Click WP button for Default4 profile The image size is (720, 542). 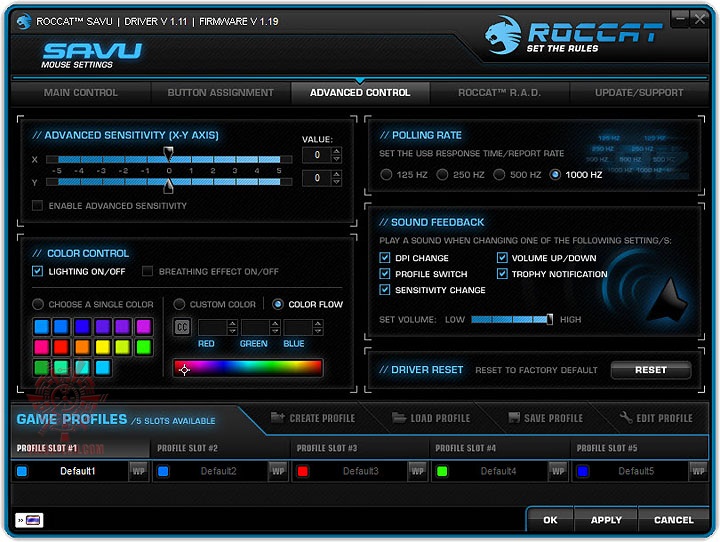pyautogui.click(x=558, y=471)
